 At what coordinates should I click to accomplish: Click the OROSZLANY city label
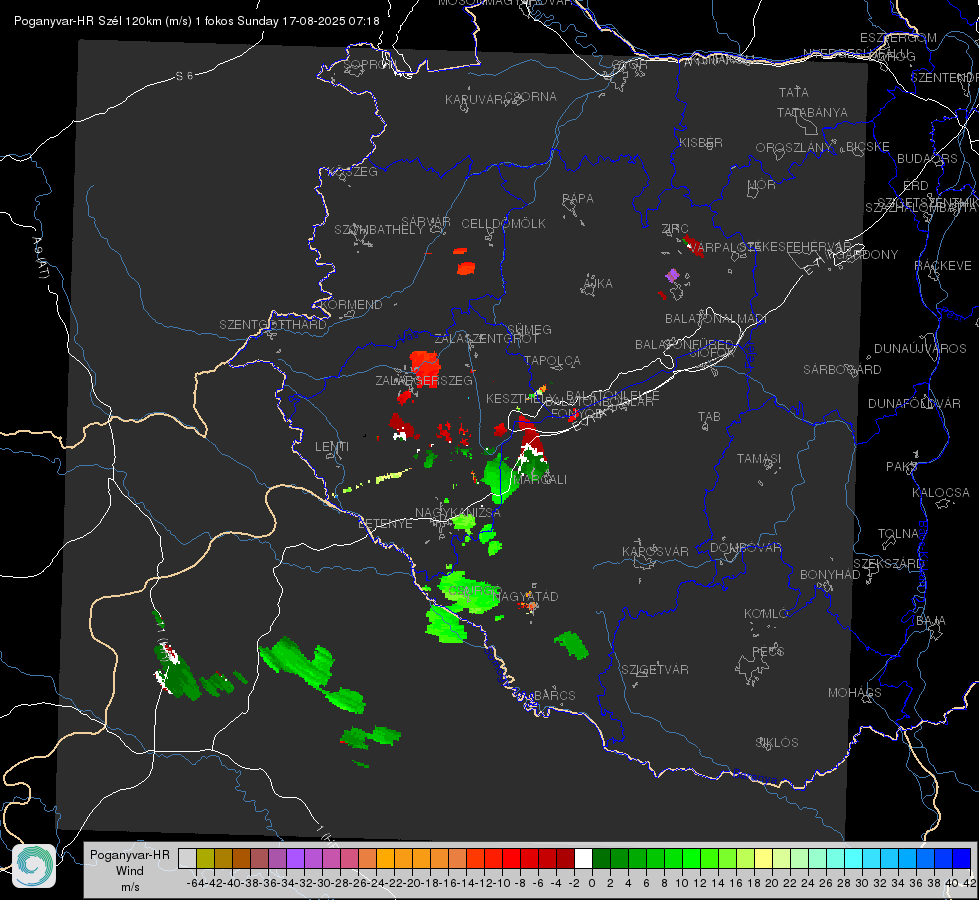coord(794,148)
